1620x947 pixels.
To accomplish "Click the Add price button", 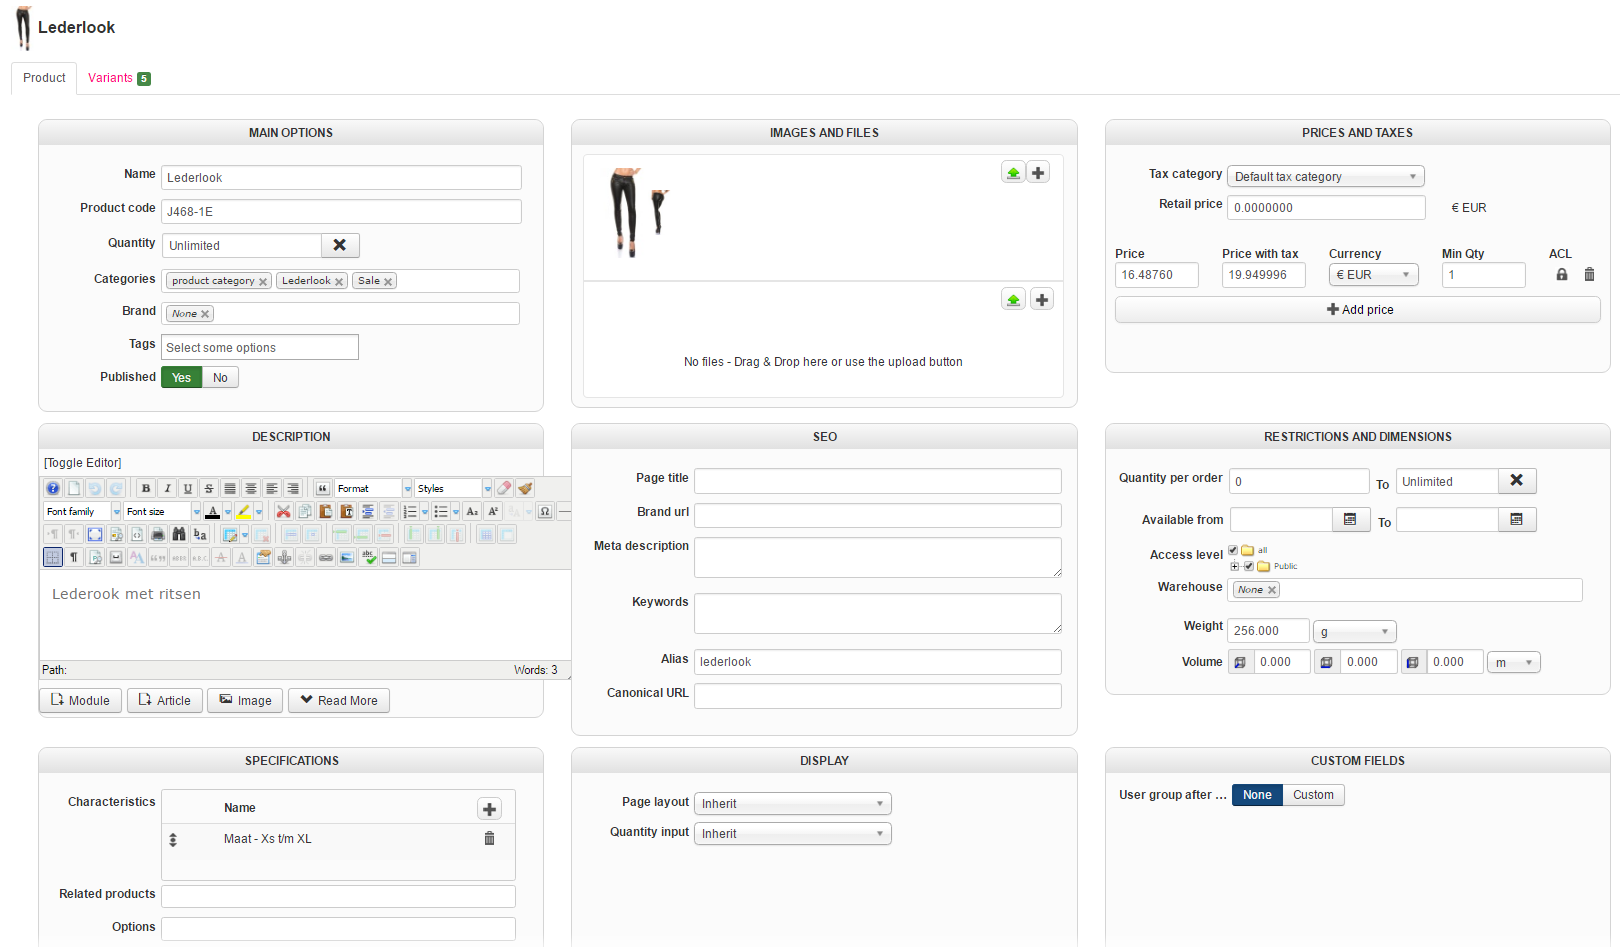I will click(x=1358, y=310).
